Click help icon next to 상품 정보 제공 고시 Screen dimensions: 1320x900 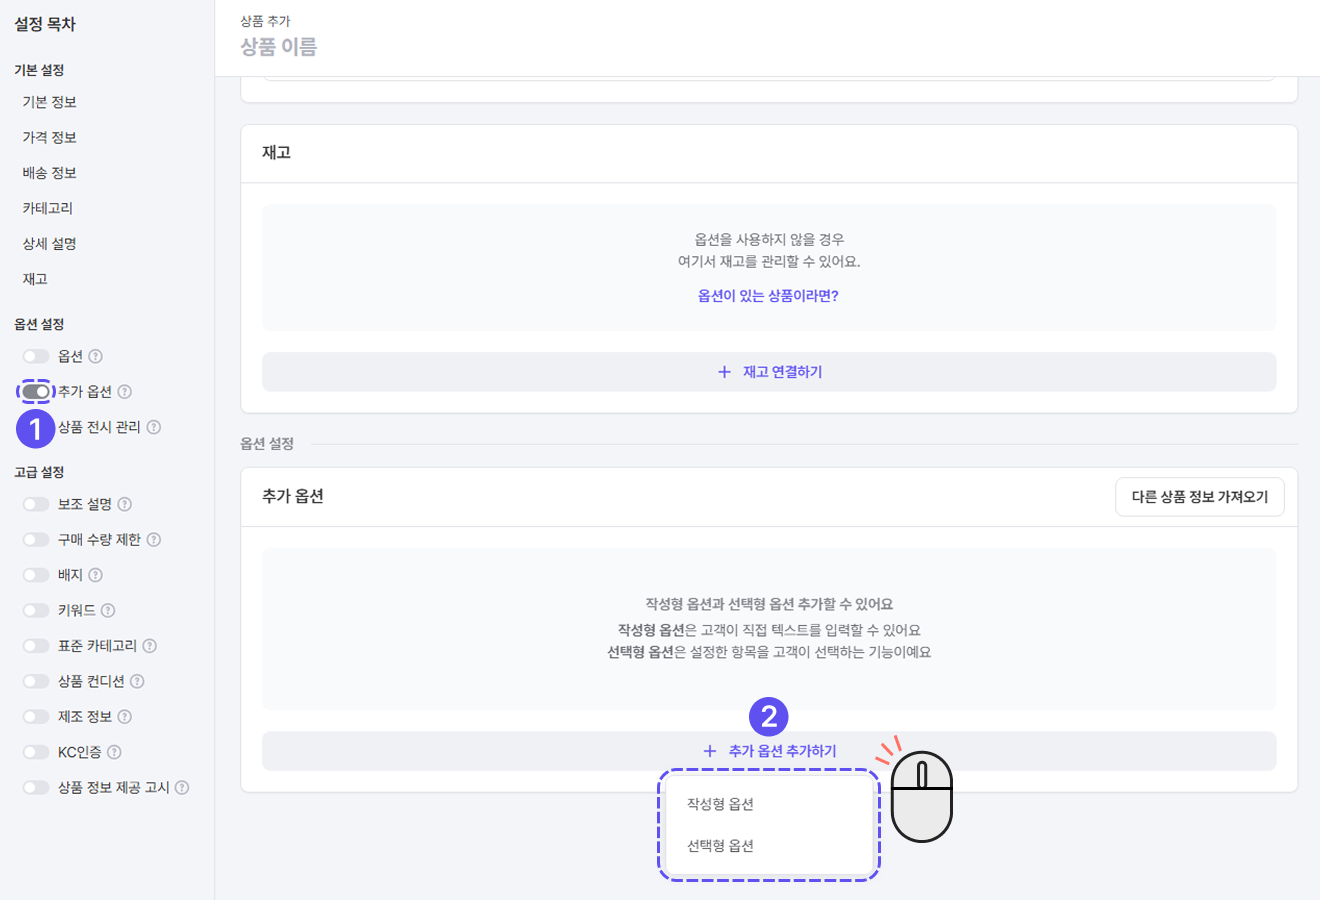coord(182,788)
